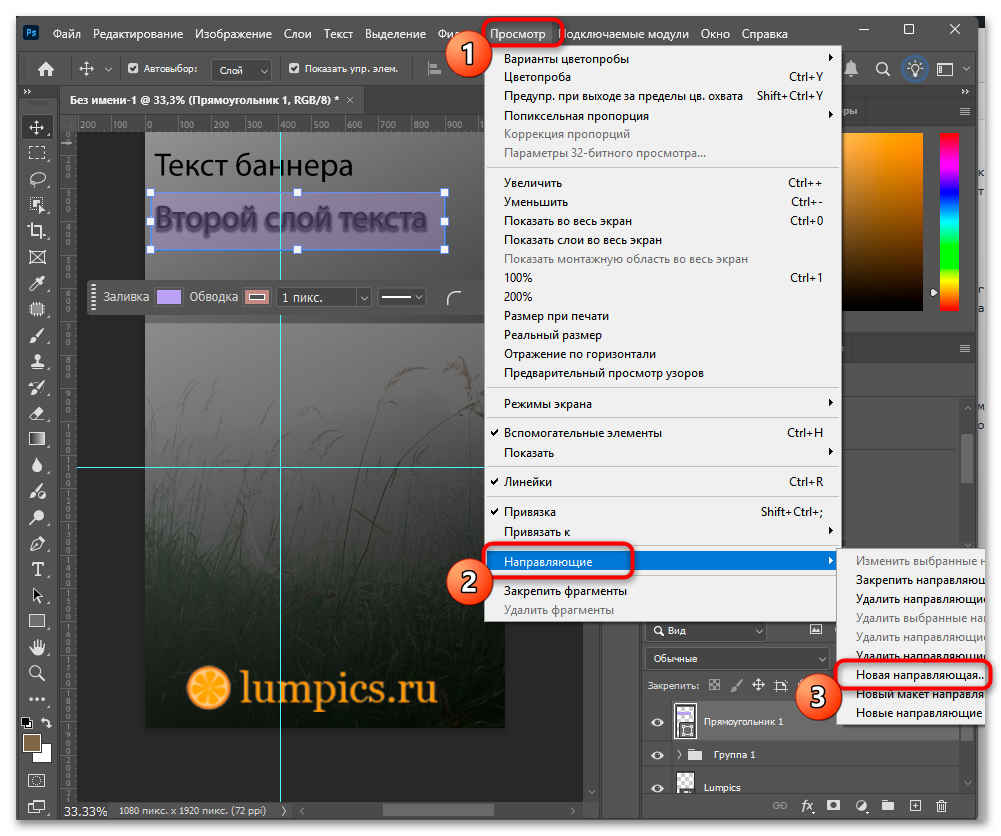
Task: Open the Слой auto-select dropdown
Action: click(241, 70)
